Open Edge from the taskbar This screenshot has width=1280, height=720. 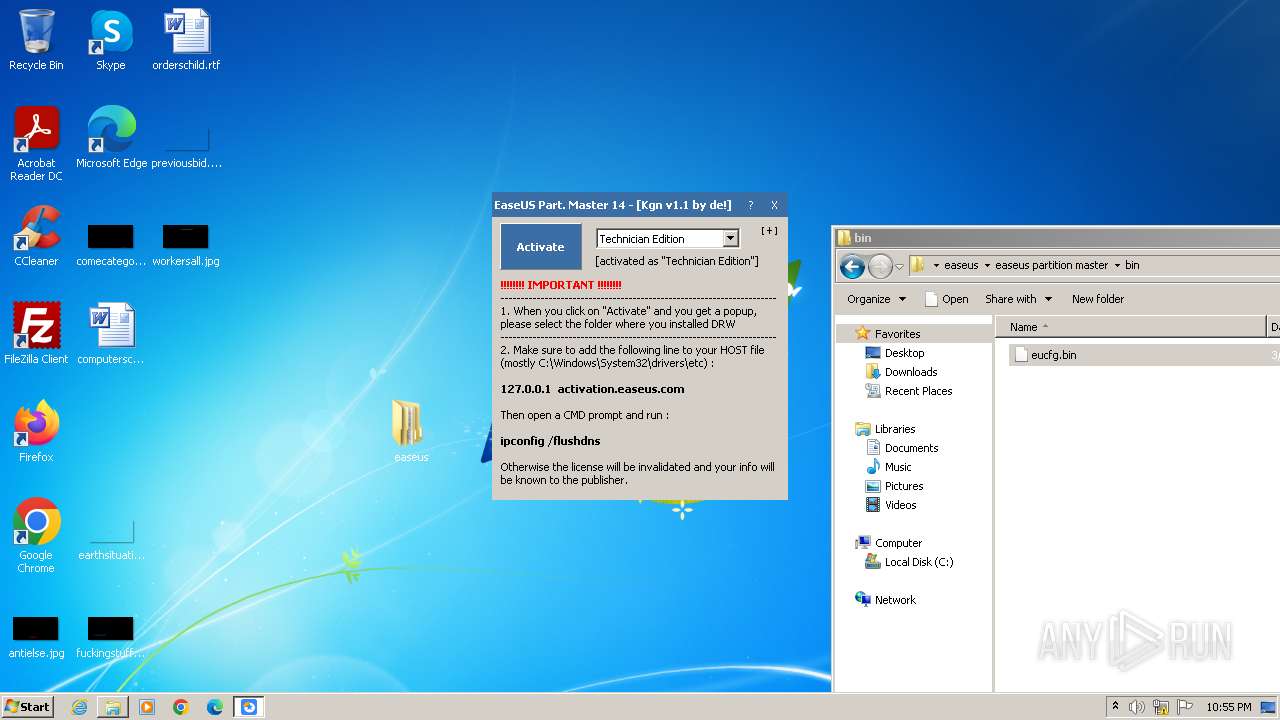click(x=215, y=707)
